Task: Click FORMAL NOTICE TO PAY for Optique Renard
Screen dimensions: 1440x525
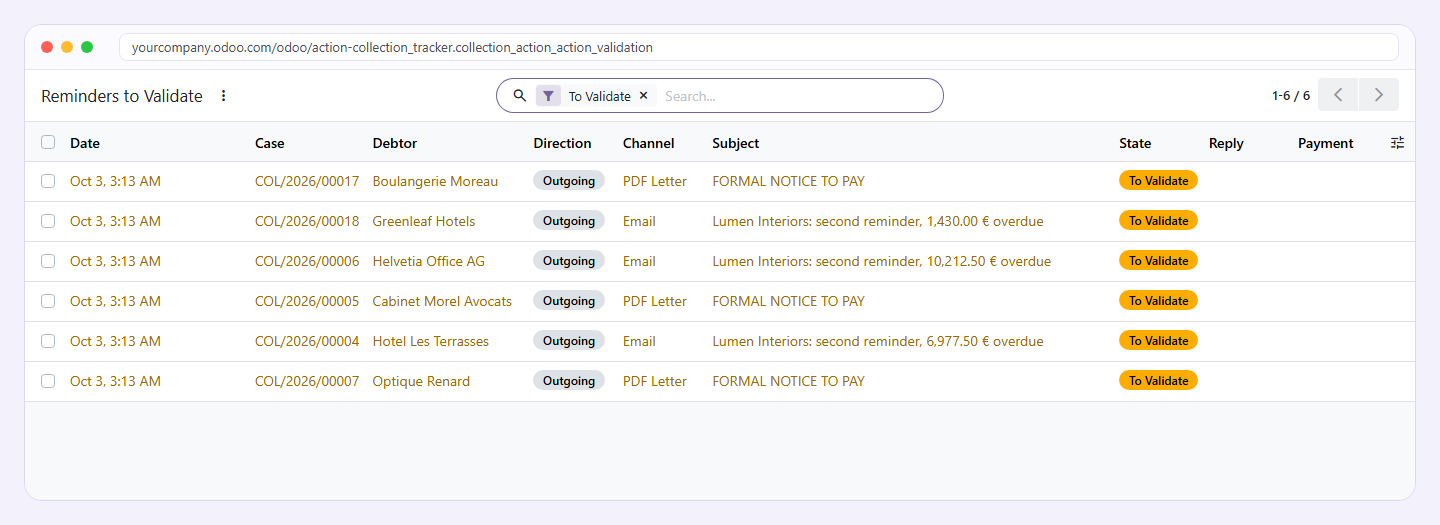Action: [789, 381]
